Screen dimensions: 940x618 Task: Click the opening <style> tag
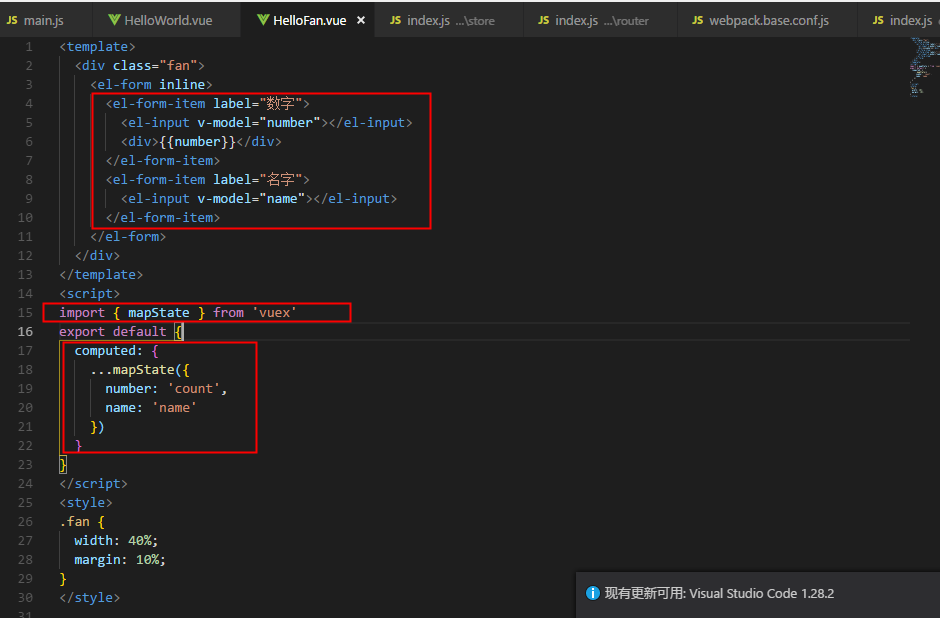pos(86,502)
